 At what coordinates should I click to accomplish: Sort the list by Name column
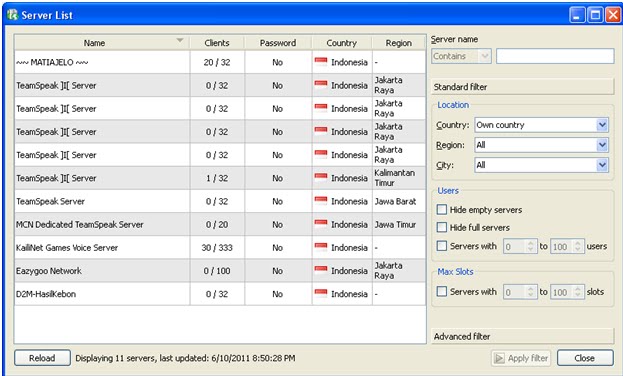(102, 43)
